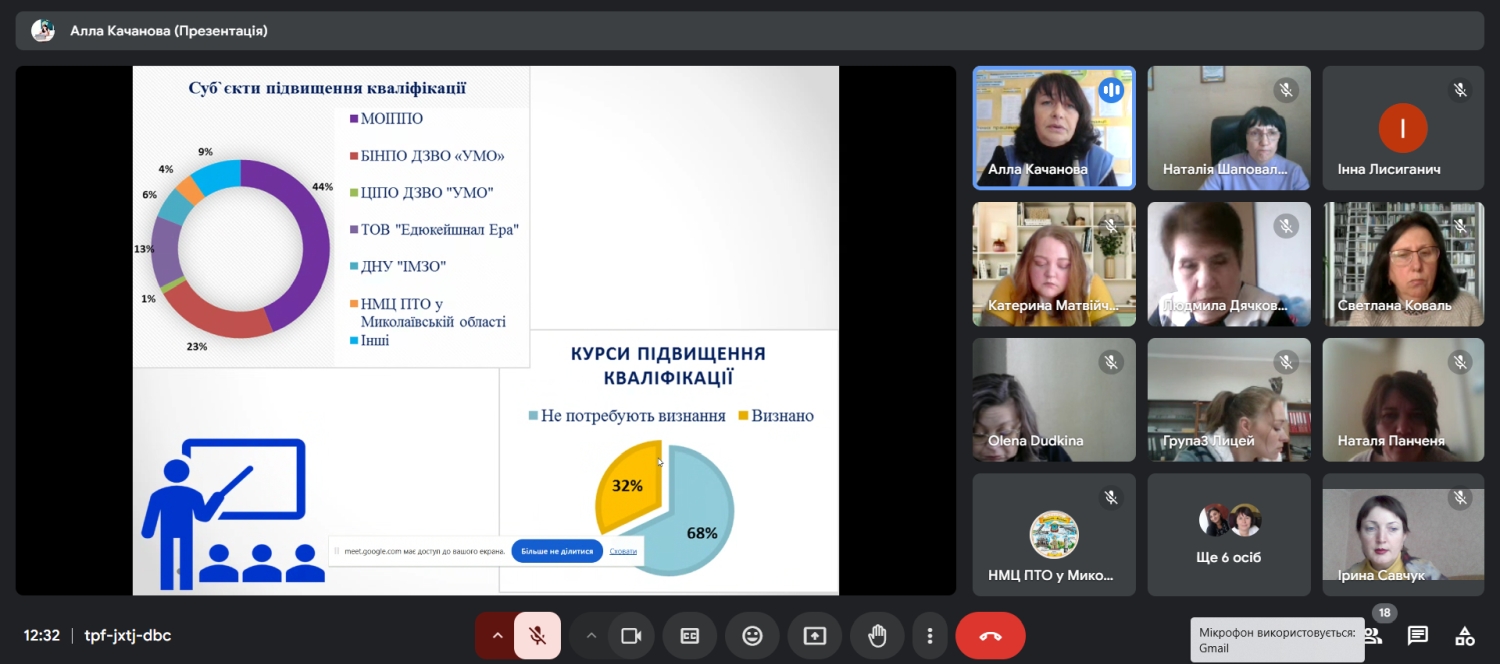Screen dimensions: 1500x664
Task: Select Катерина Матвійч video tile
Action: coord(1054,264)
